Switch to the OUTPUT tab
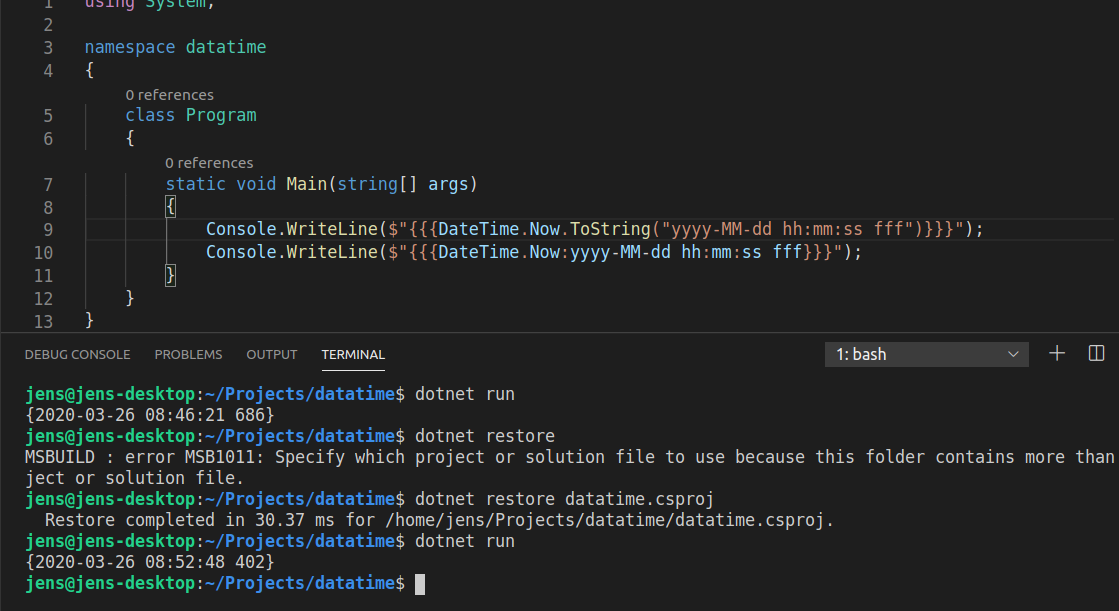The height and width of the screenshot is (611, 1119). tap(271, 355)
